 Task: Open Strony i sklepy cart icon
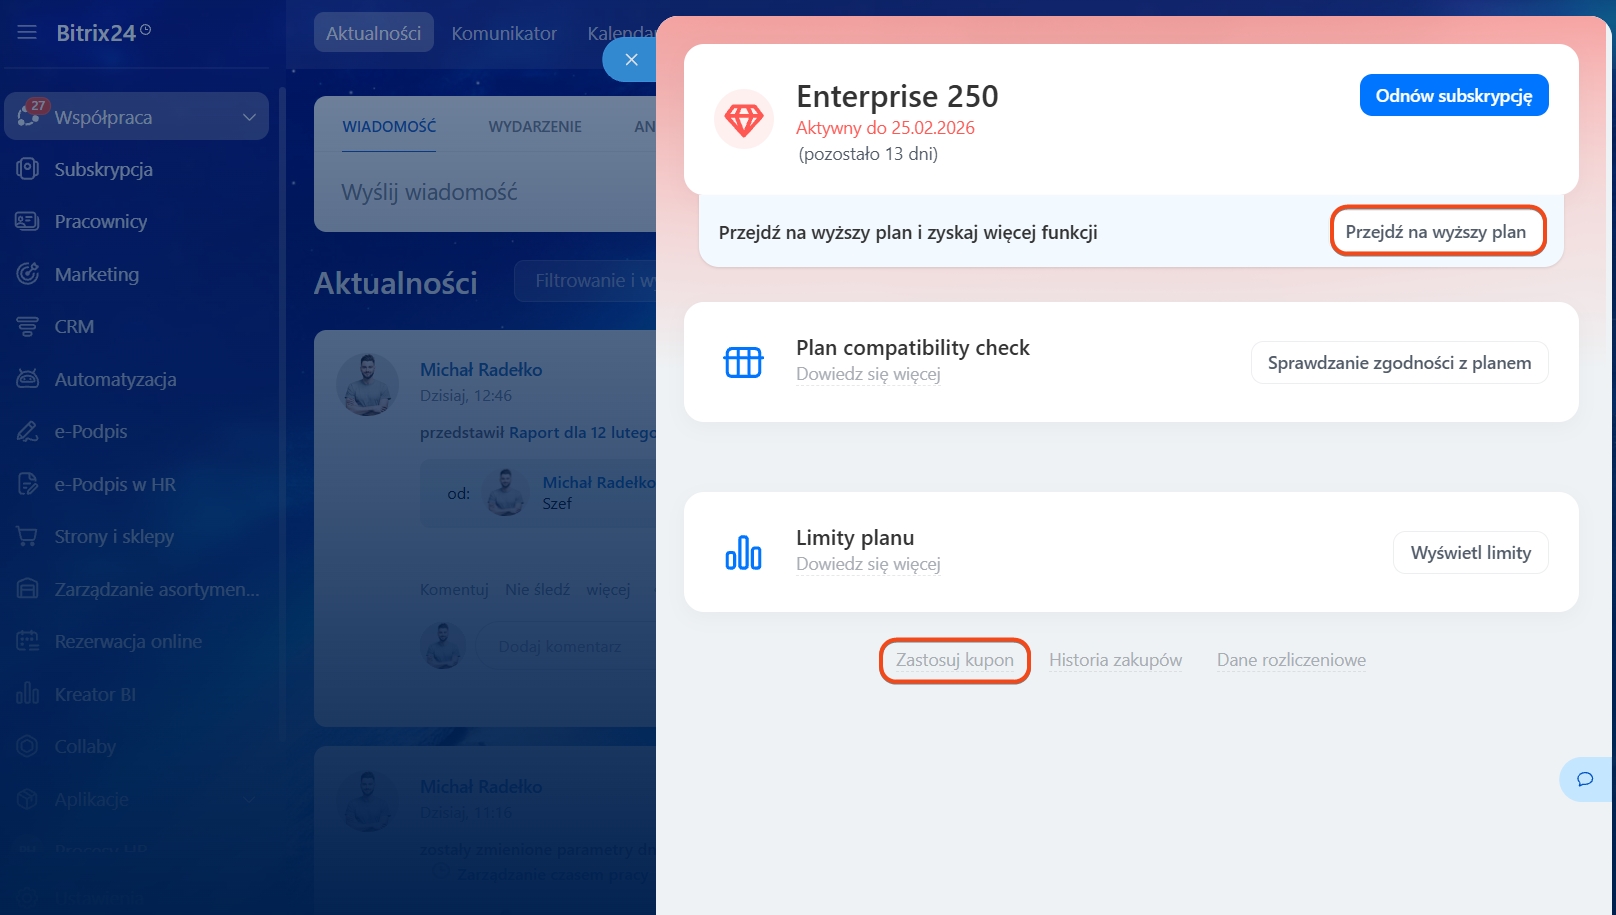[27, 537]
